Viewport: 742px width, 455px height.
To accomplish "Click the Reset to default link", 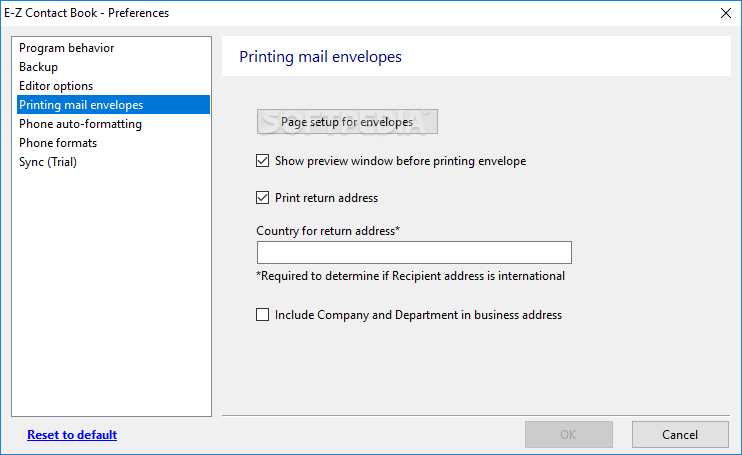I will 72,435.
